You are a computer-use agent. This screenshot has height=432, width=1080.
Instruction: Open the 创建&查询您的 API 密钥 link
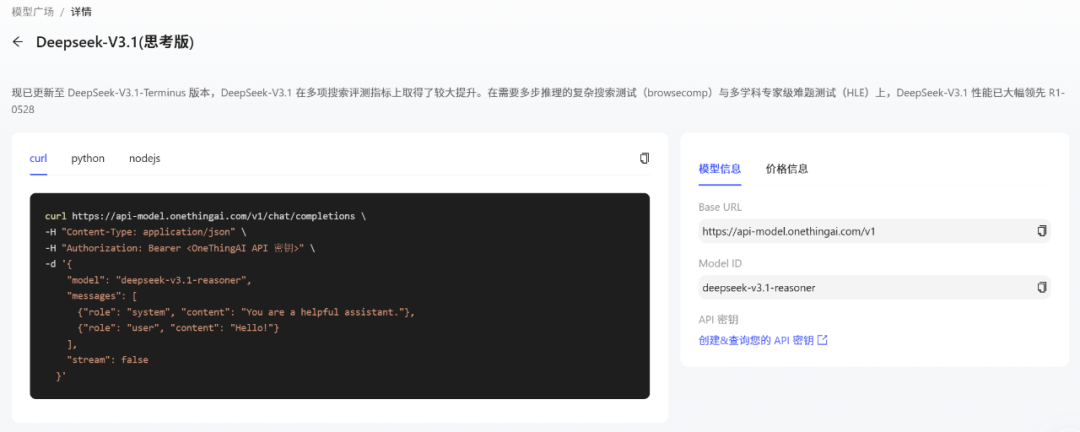(x=756, y=340)
